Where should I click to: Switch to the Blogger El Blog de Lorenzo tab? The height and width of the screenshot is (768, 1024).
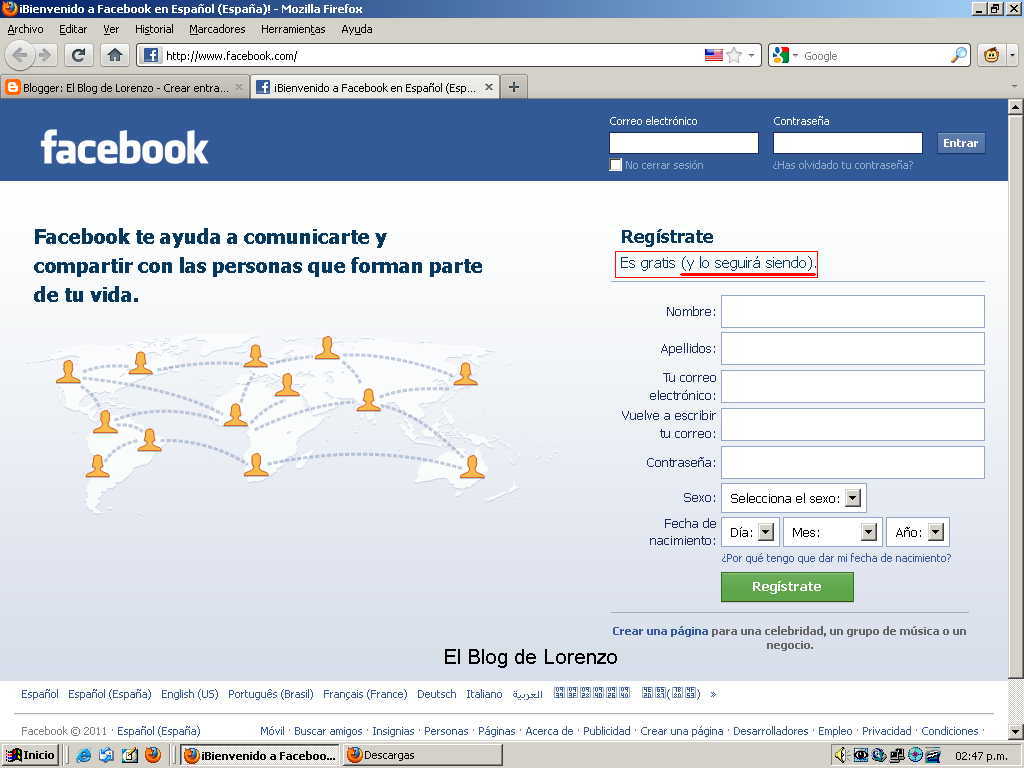click(125, 87)
